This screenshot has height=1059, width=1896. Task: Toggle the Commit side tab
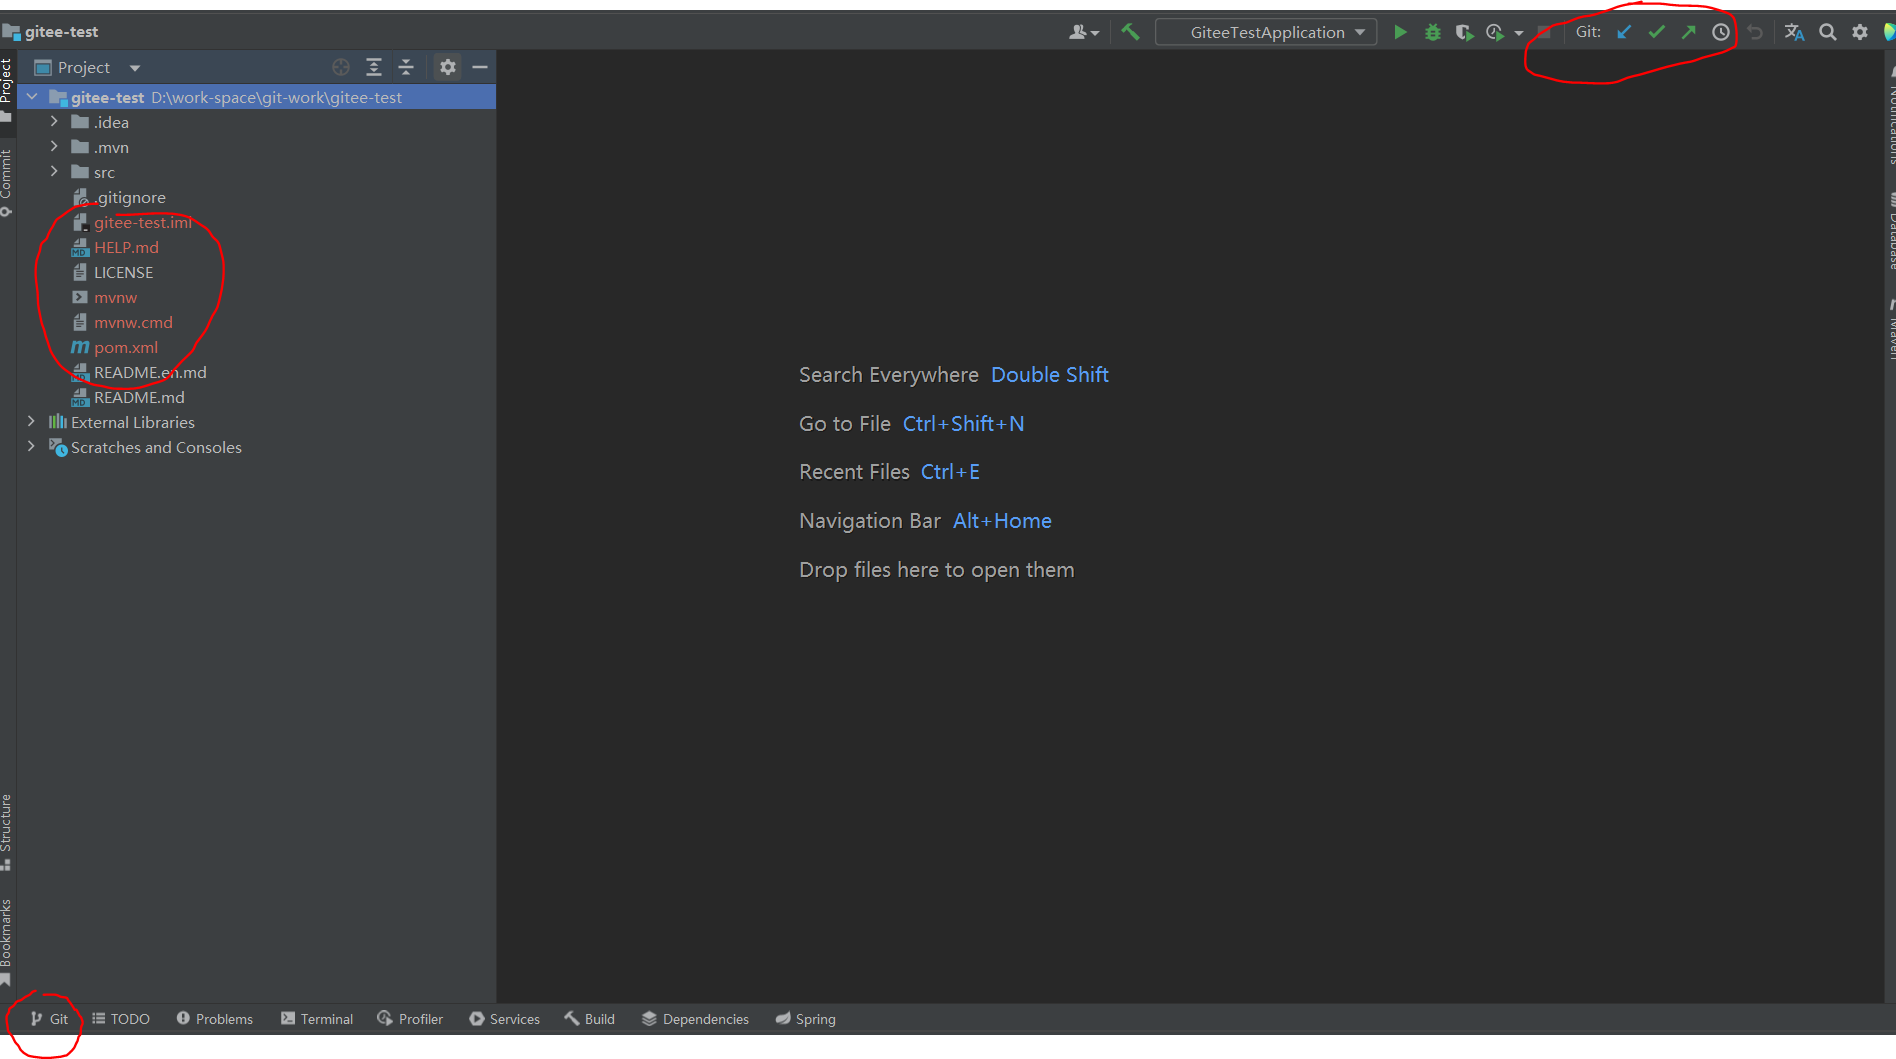click(7, 183)
